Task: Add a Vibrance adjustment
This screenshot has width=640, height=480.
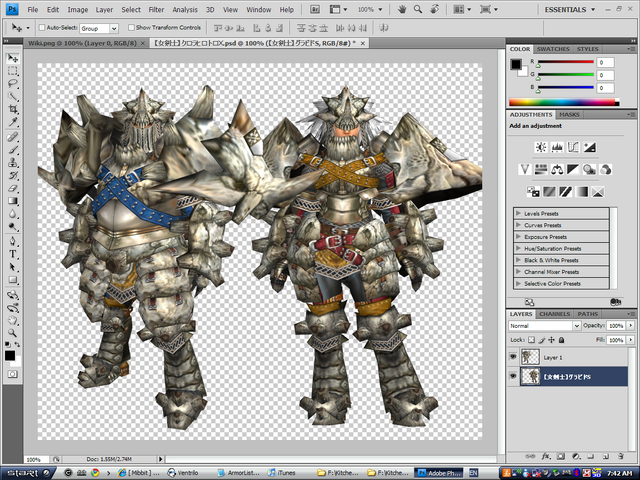Action: 524,169
